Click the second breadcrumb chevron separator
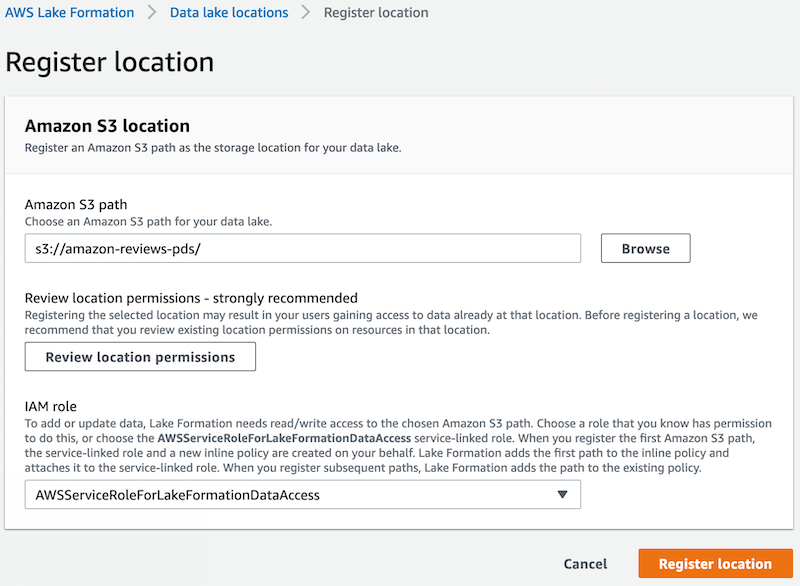The image size is (800, 586). pyautogui.click(x=306, y=13)
